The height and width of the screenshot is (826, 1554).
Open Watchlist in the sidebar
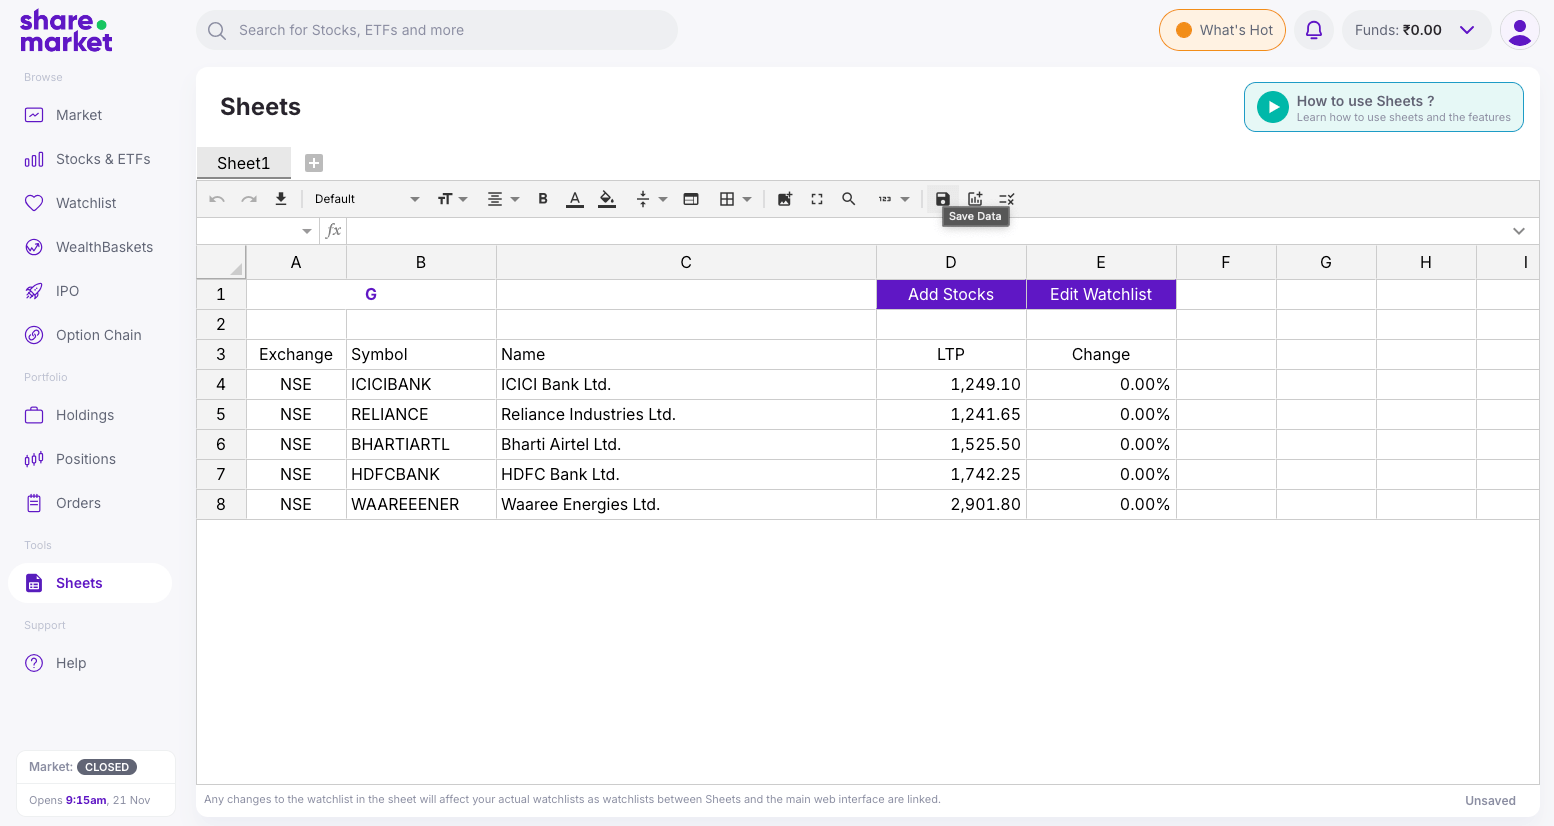pyautogui.click(x=90, y=203)
